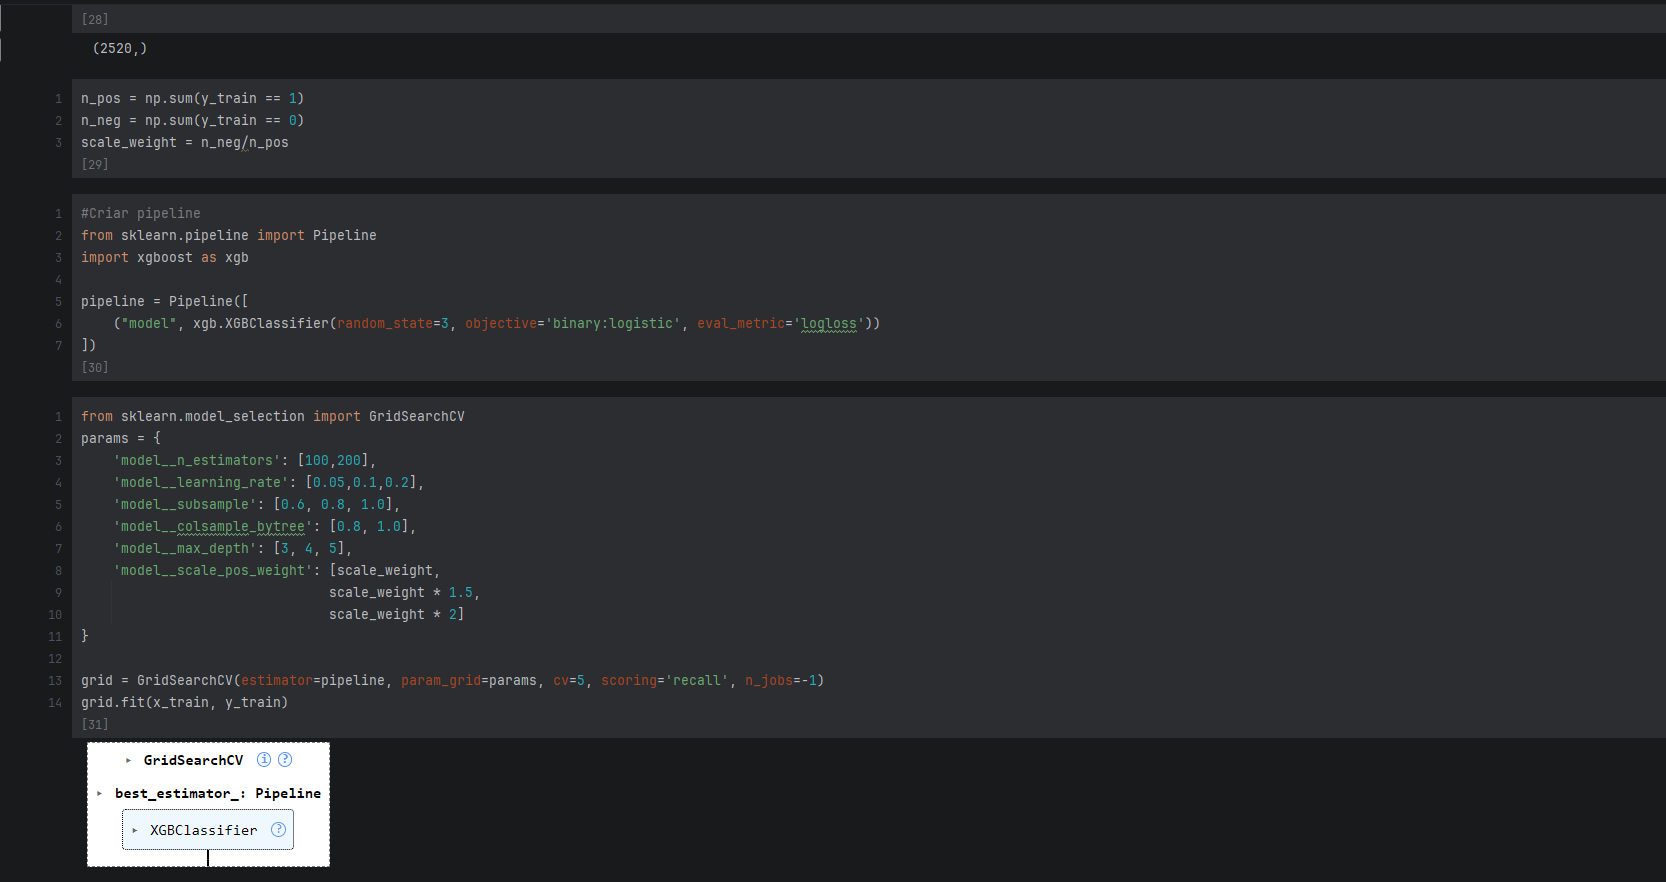Click the GridSearchCV title label

click(x=193, y=760)
